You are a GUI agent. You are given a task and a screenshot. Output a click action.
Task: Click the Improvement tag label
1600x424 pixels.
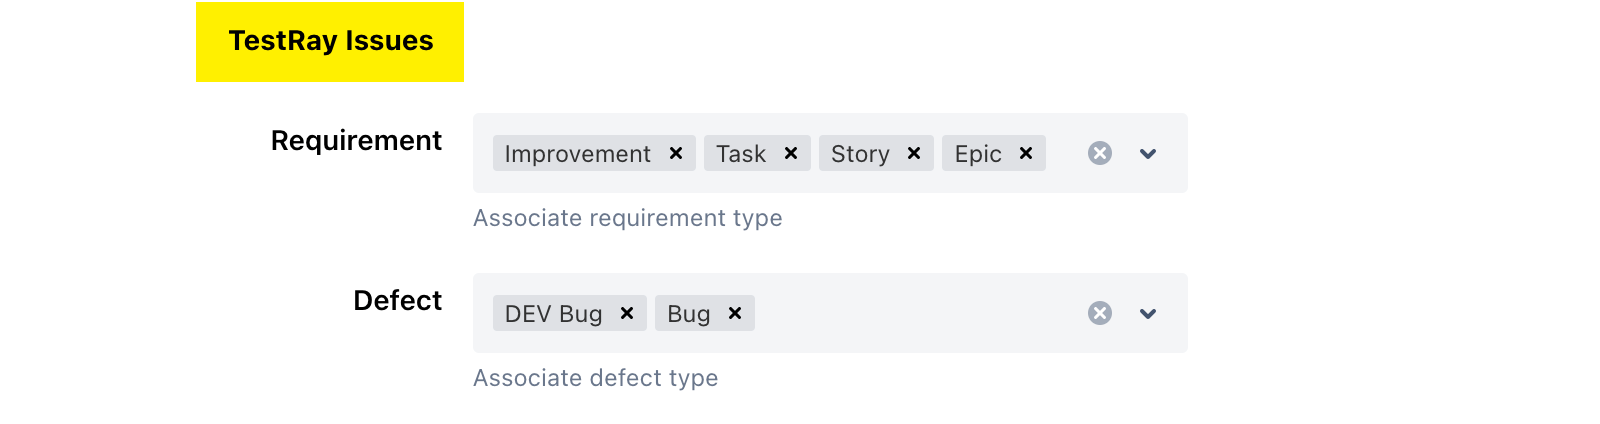(577, 154)
